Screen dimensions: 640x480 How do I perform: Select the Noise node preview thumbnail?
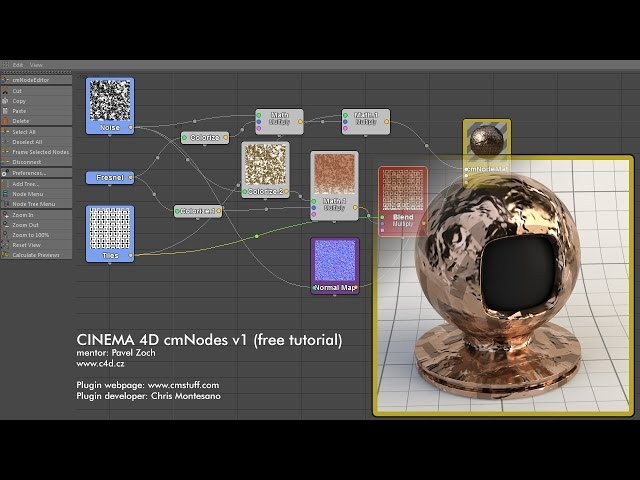[x=110, y=101]
